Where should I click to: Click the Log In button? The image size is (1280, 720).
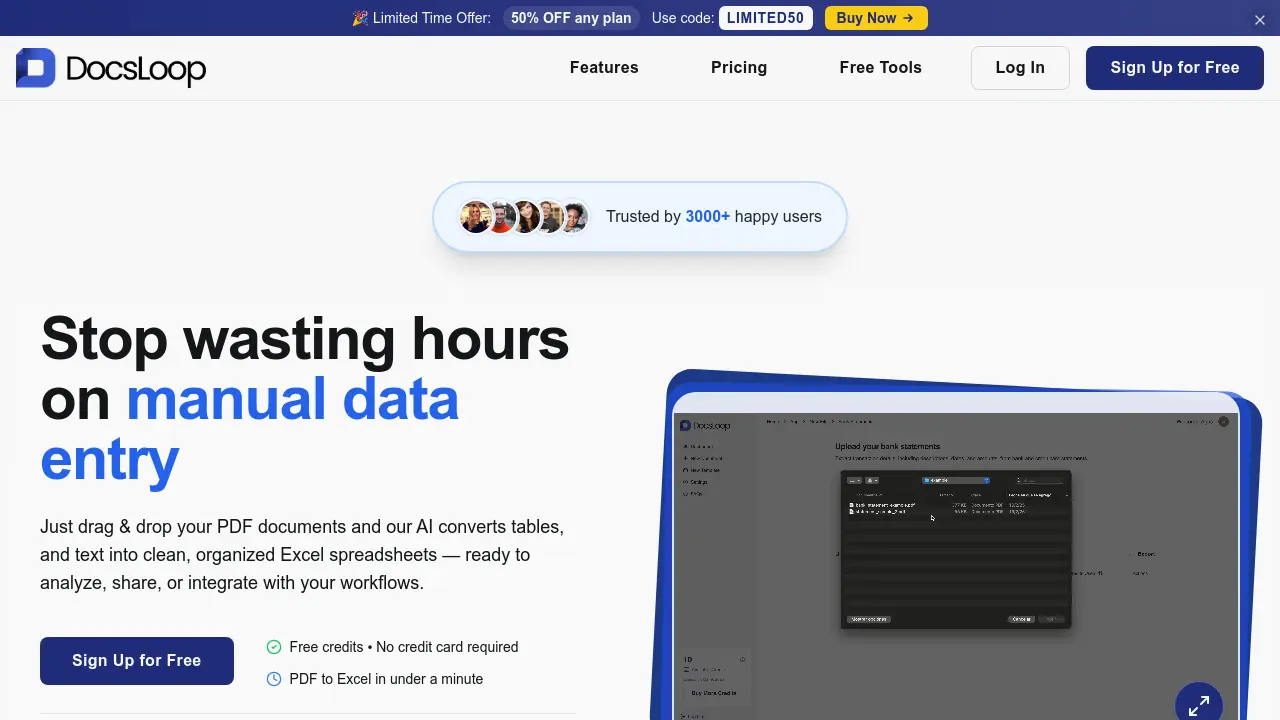coord(1020,68)
